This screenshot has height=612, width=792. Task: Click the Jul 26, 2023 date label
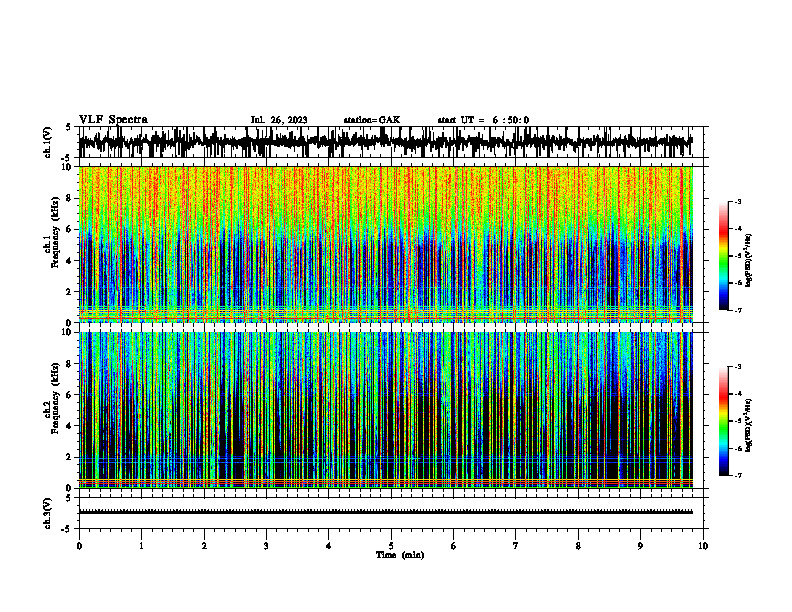279,120
